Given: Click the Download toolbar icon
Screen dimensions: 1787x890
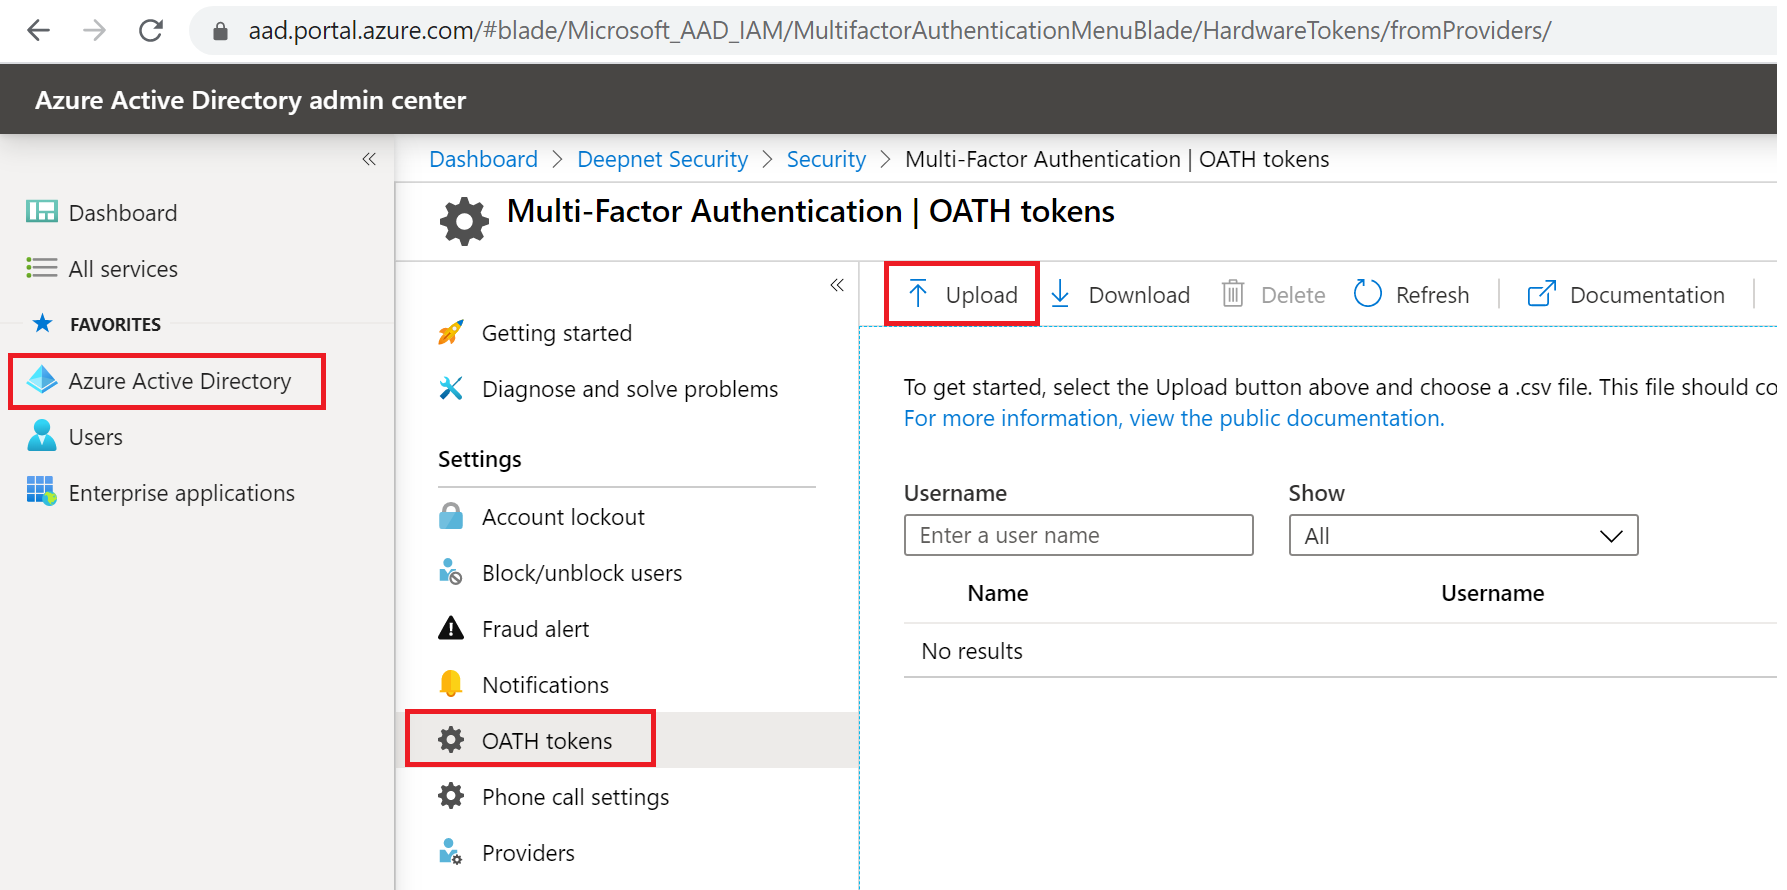Looking at the screenshot, I should pyautogui.click(x=1061, y=294).
